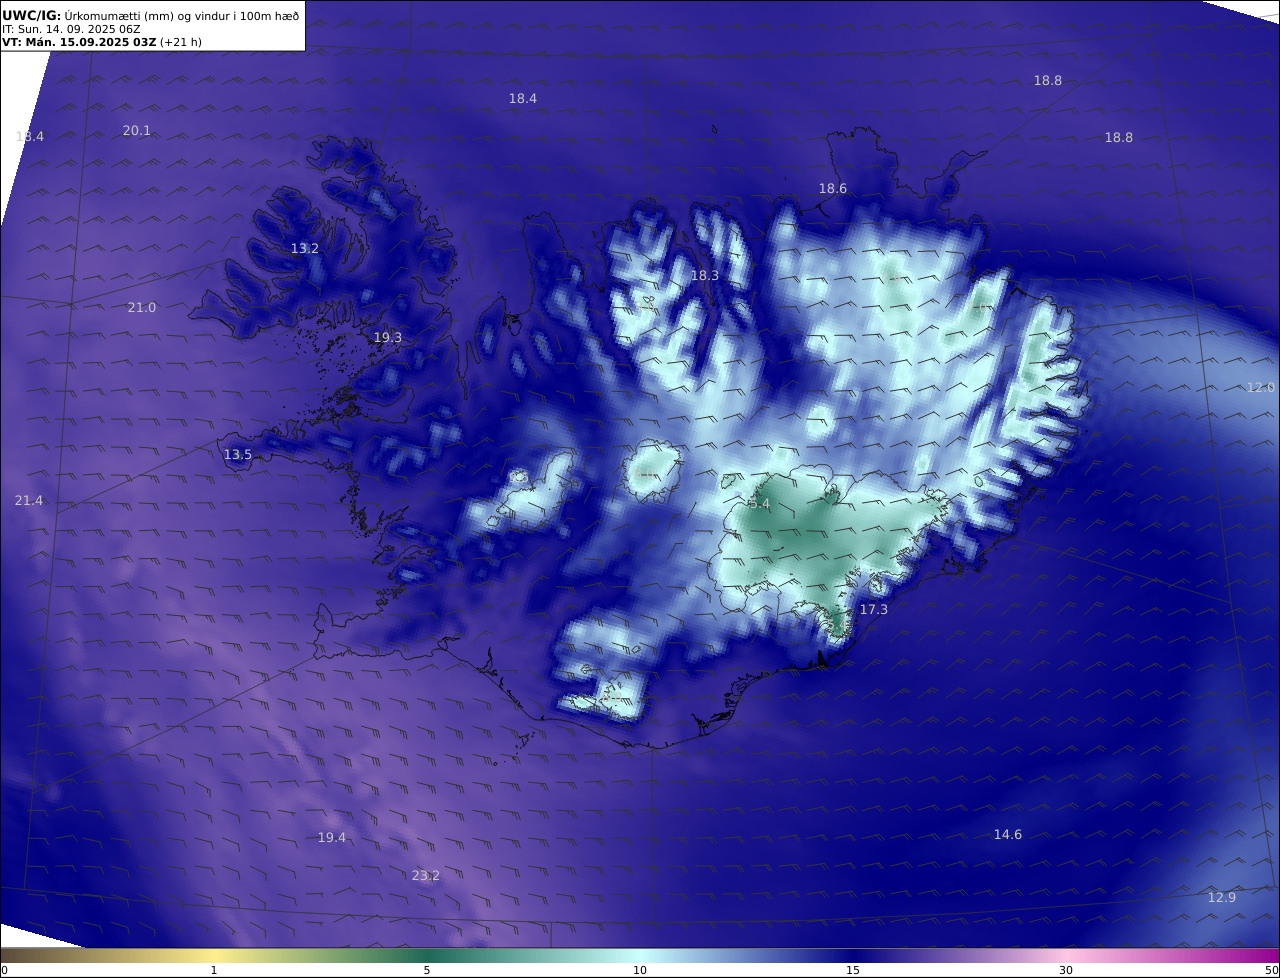Click the 20.1 wind value label
The height and width of the screenshot is (978, 1280).
(x=137, y=131)
